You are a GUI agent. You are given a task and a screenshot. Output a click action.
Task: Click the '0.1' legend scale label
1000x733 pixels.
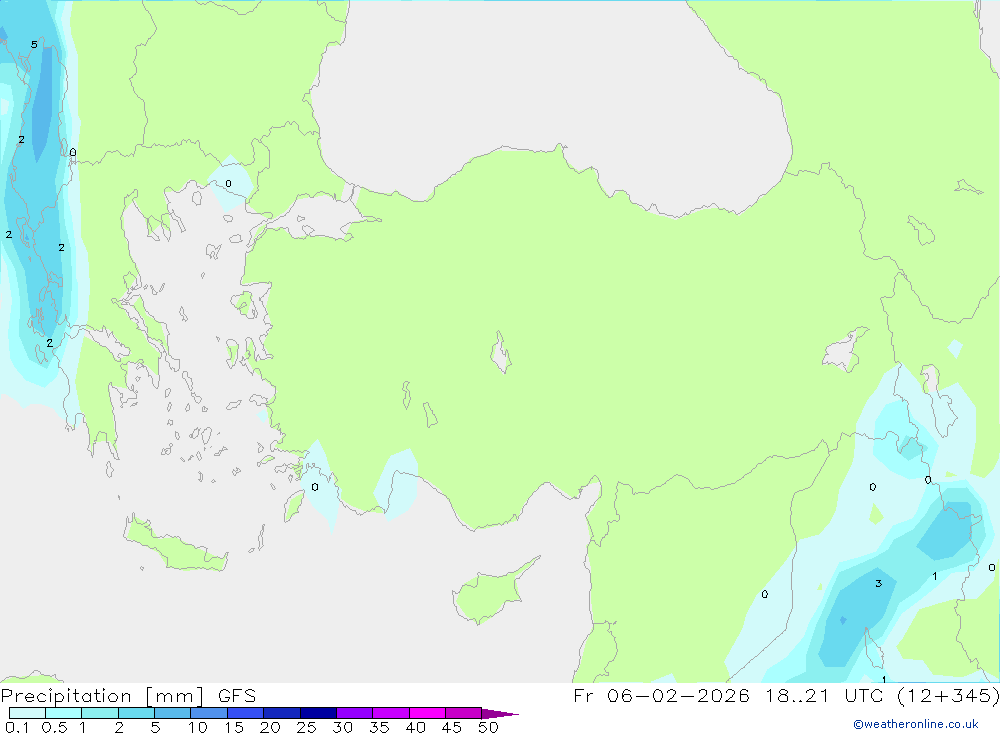pyautogui.click(x=17, y=727)
